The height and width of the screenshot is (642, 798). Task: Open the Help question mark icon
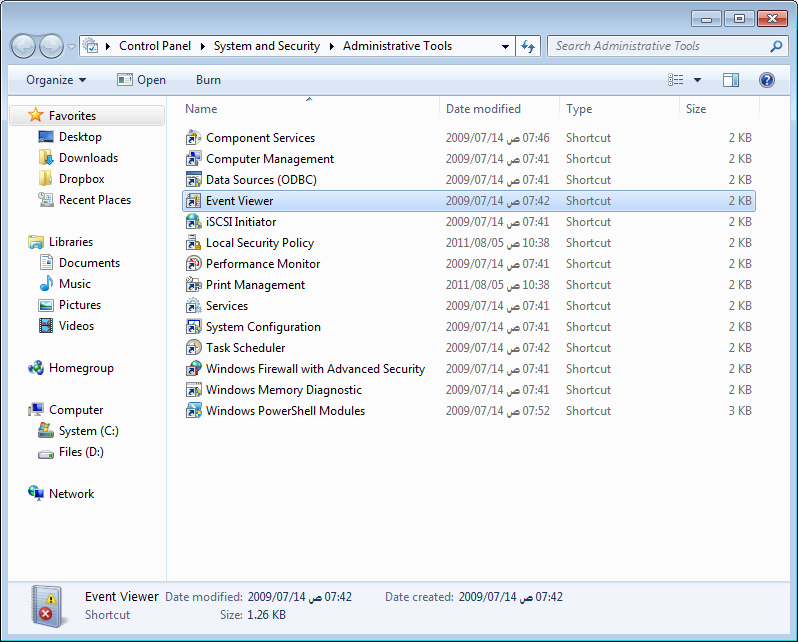click(767, 80)
